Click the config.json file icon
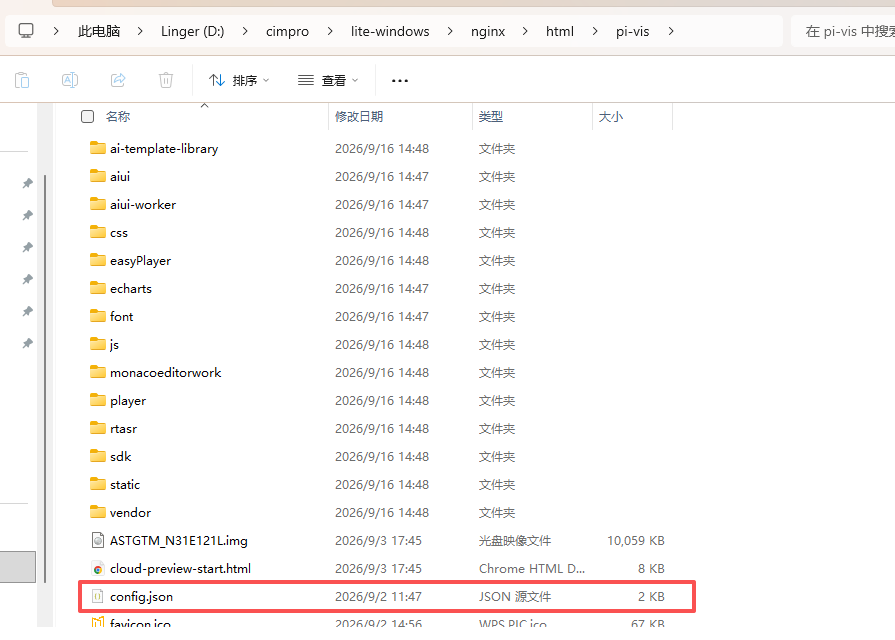The height and width of the screenshot is (640, 895). click(98, 596)
